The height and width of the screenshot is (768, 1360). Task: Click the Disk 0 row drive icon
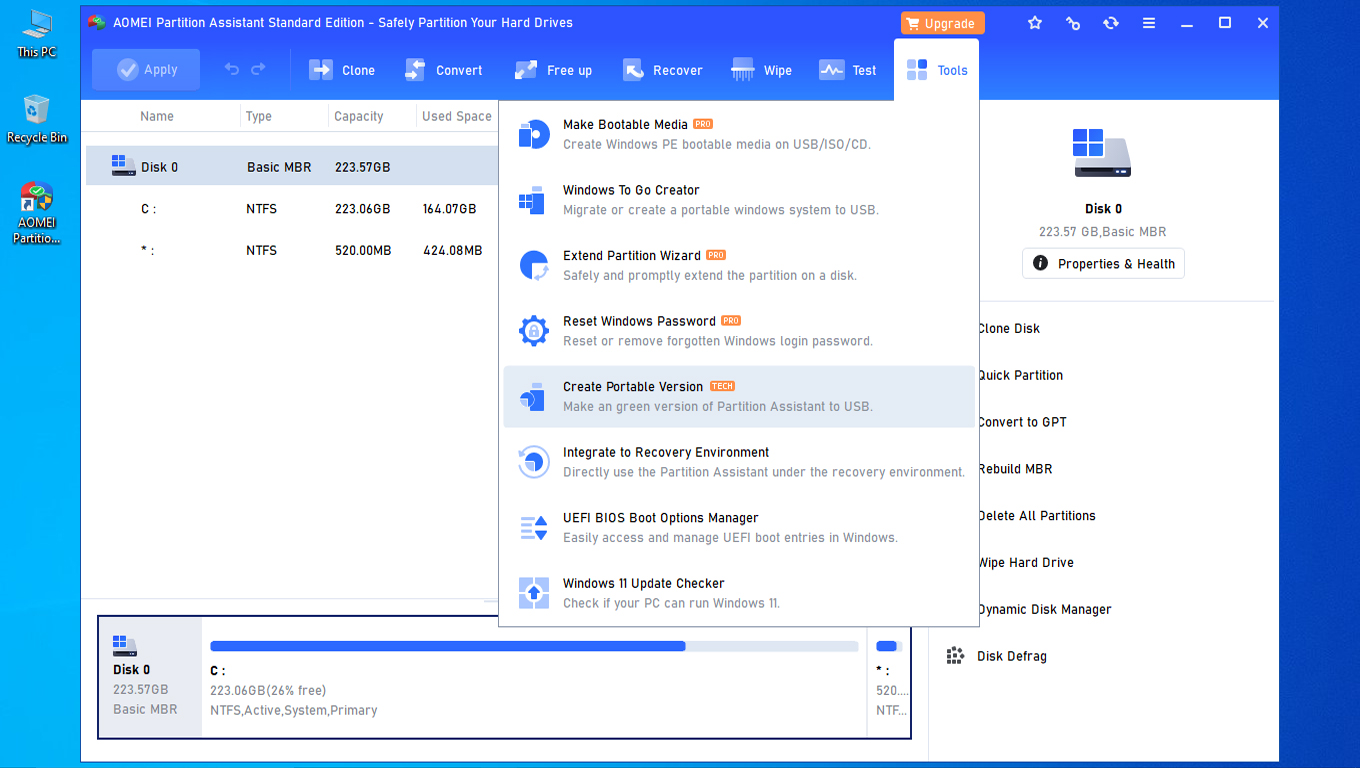123,166
